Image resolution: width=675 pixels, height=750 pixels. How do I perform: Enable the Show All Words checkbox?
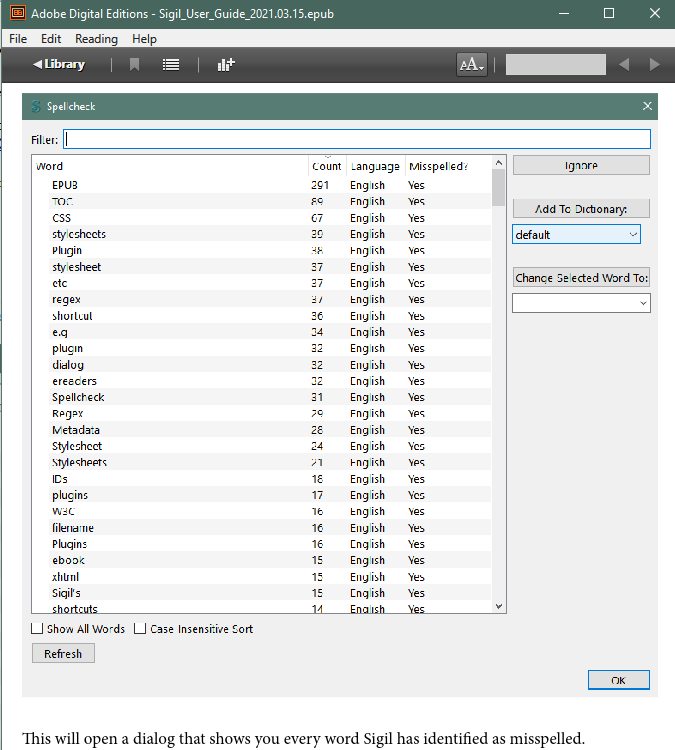(x=37, y=629)
